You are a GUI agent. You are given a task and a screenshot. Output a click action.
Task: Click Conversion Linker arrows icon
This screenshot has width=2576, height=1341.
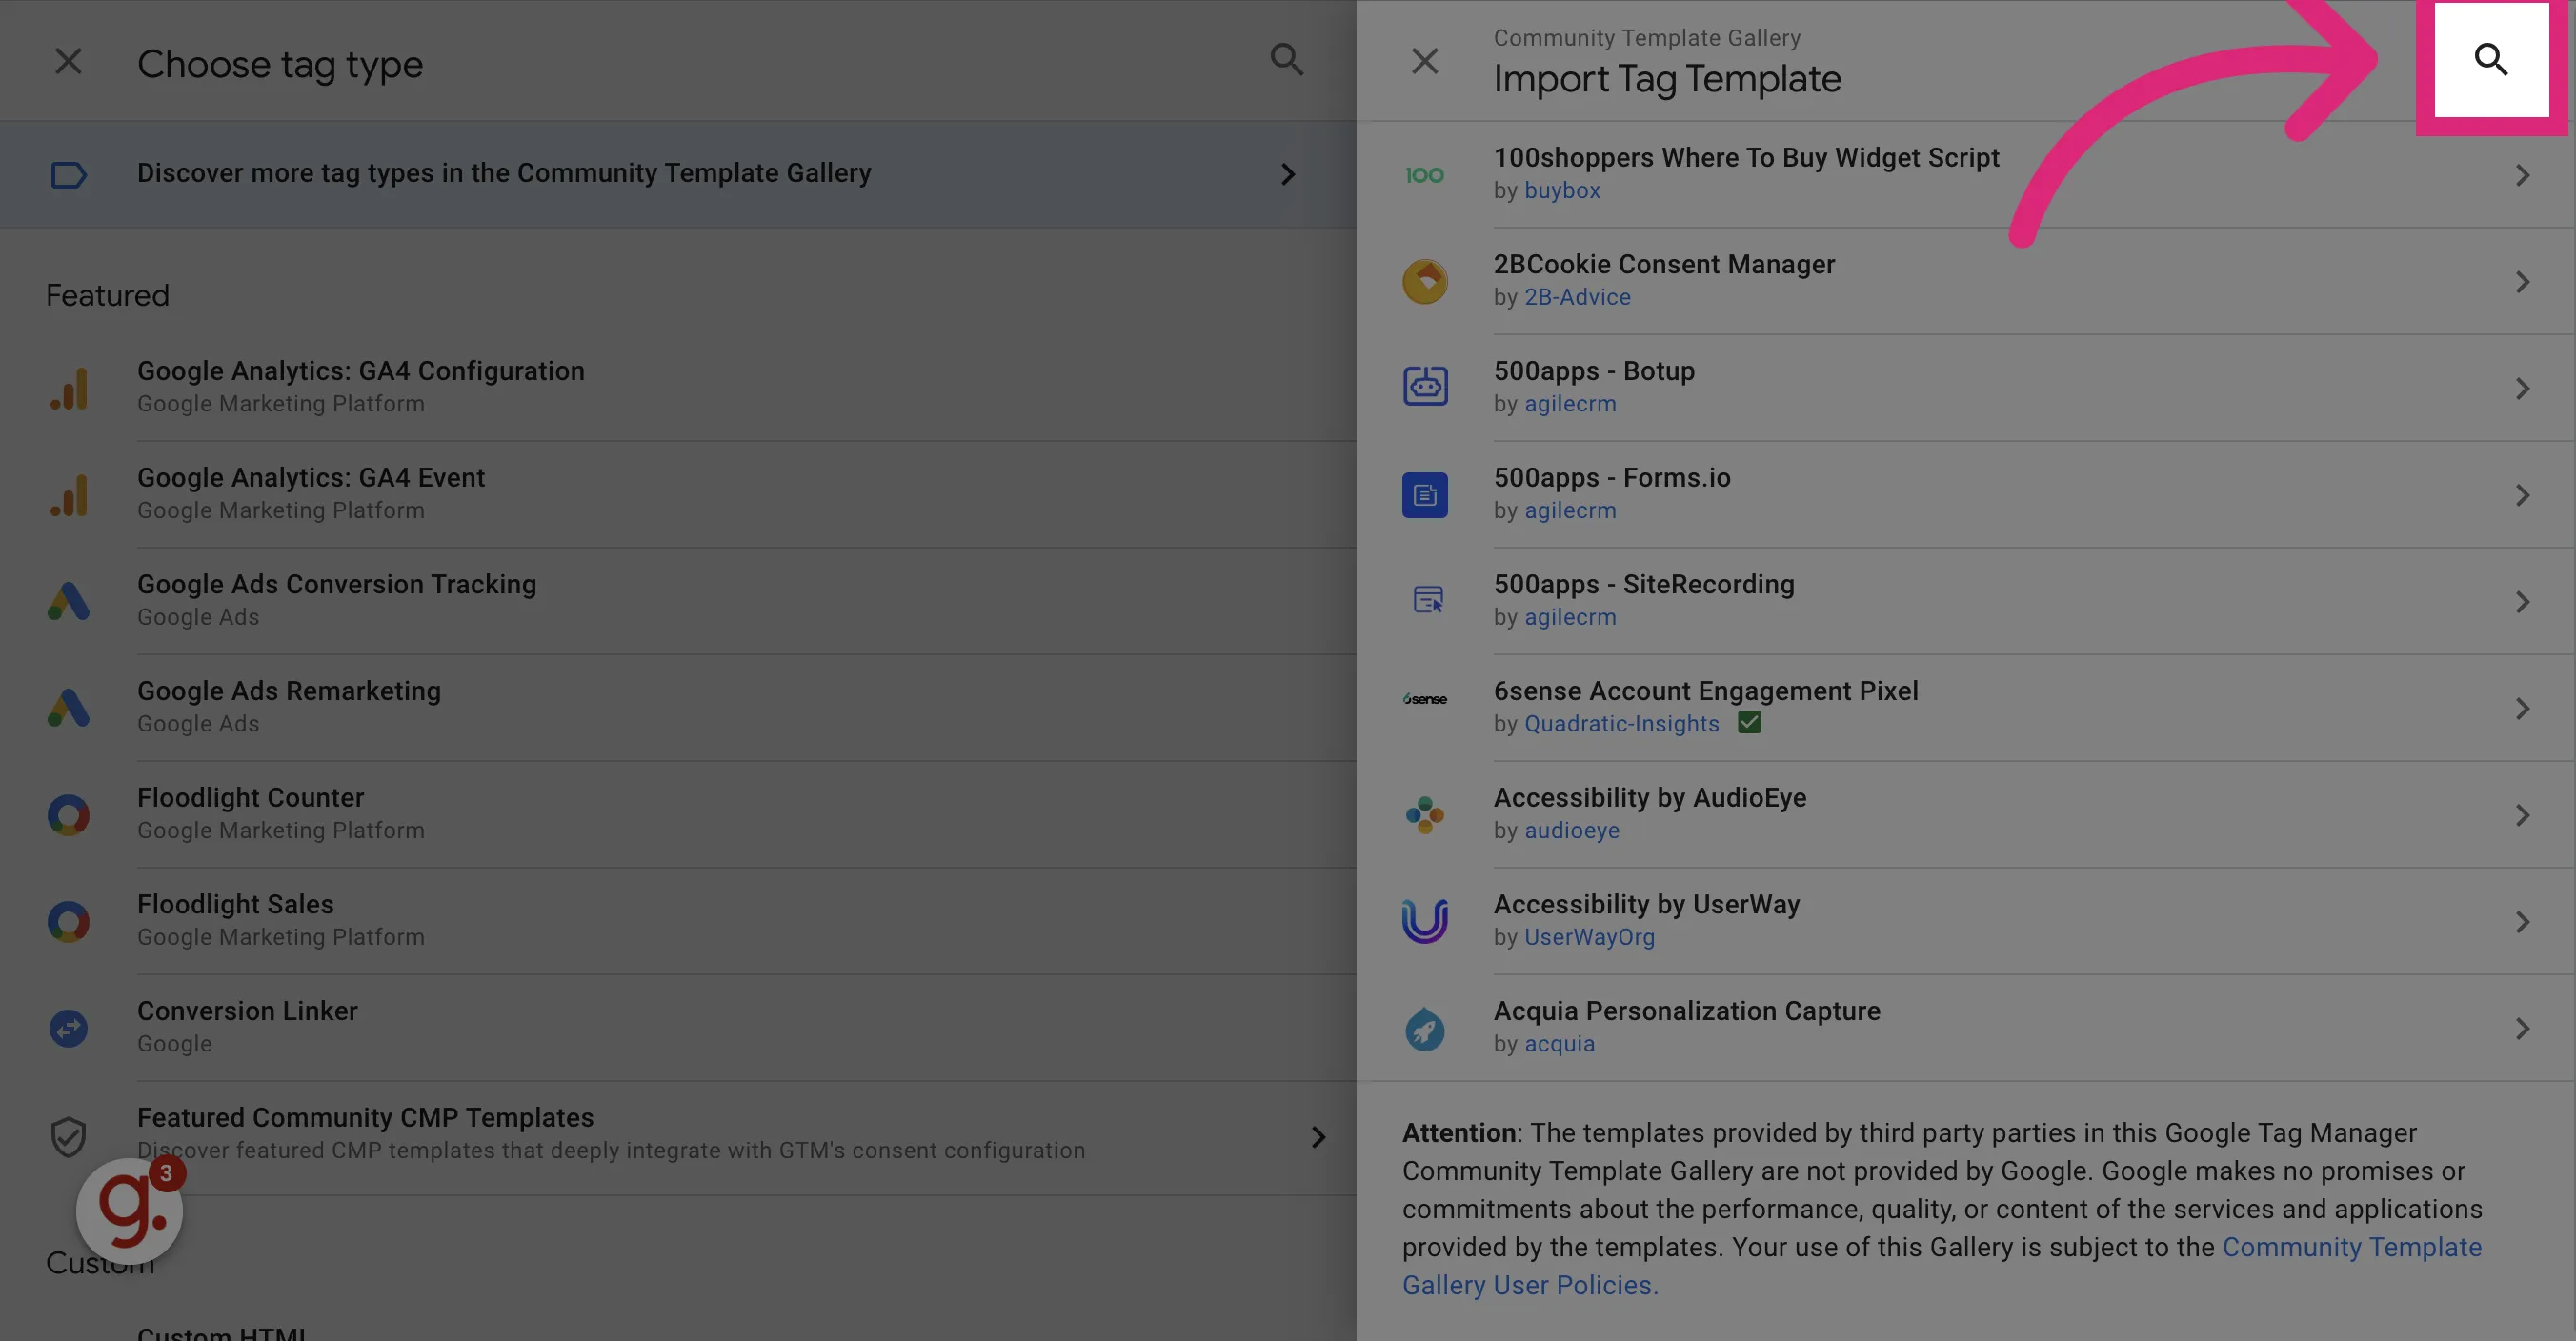pyautogui.click(x=68, y=1028)
